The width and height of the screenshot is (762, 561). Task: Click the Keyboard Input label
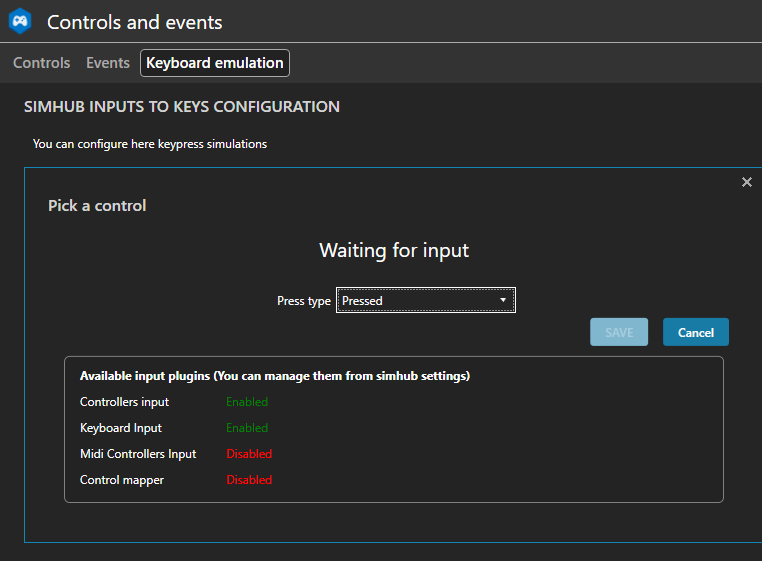click(121, 428)
